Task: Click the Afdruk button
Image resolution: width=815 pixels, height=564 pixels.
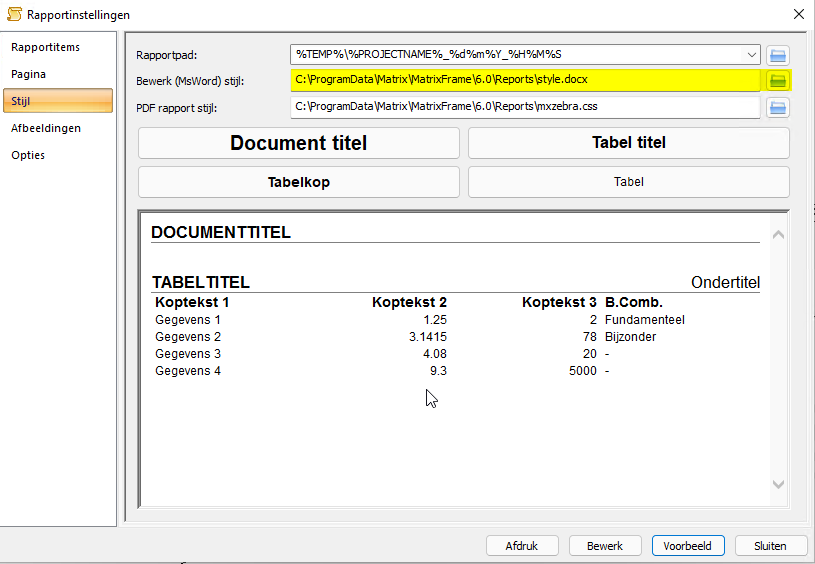Action: (522, 546)
